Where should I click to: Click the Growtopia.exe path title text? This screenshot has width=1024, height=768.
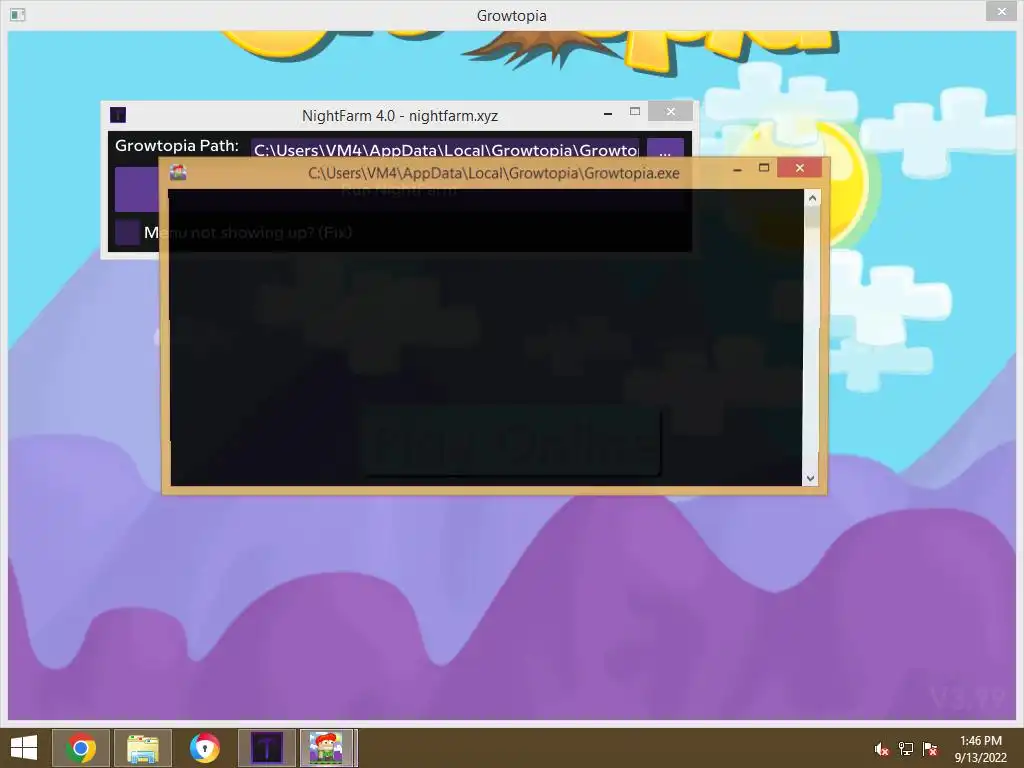pos(494,173)
